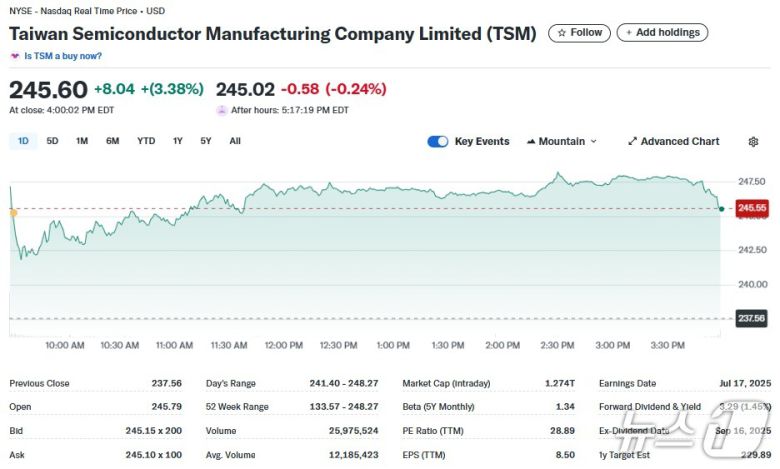This screenshot has width=780, height=469.
Task: Click the 245.55 current price marker
Action: pyautogui.click(x=752, y=208)
